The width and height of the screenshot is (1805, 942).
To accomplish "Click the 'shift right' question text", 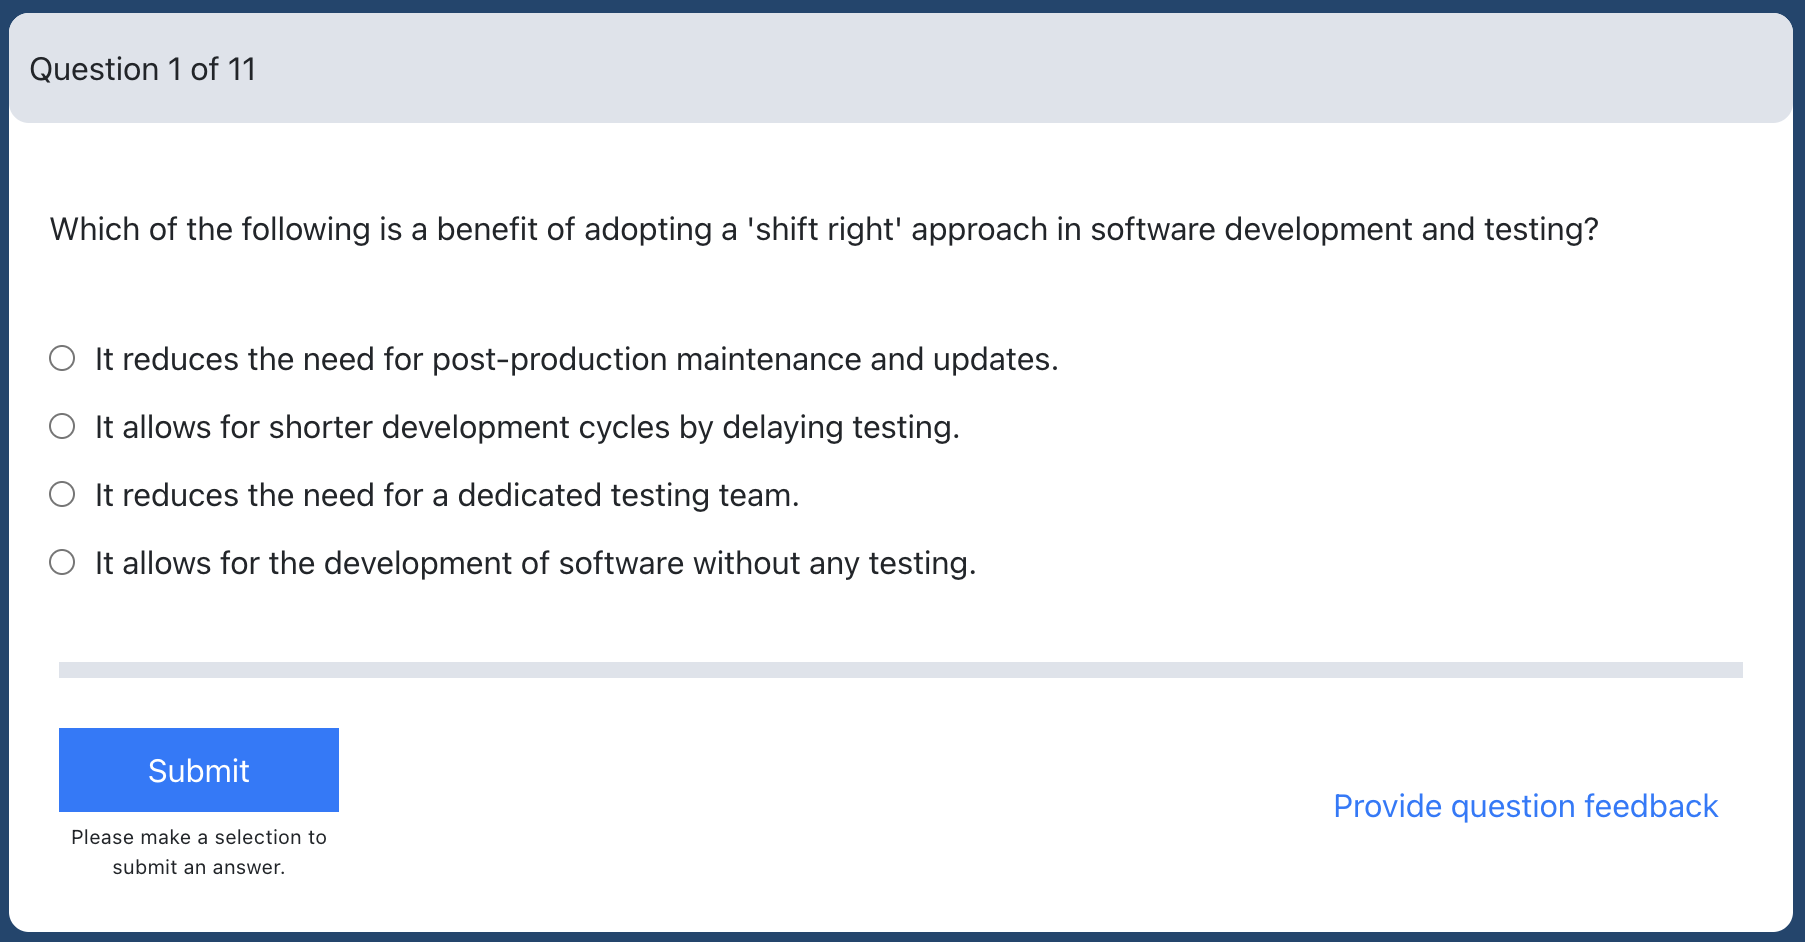I will [824, 229].
